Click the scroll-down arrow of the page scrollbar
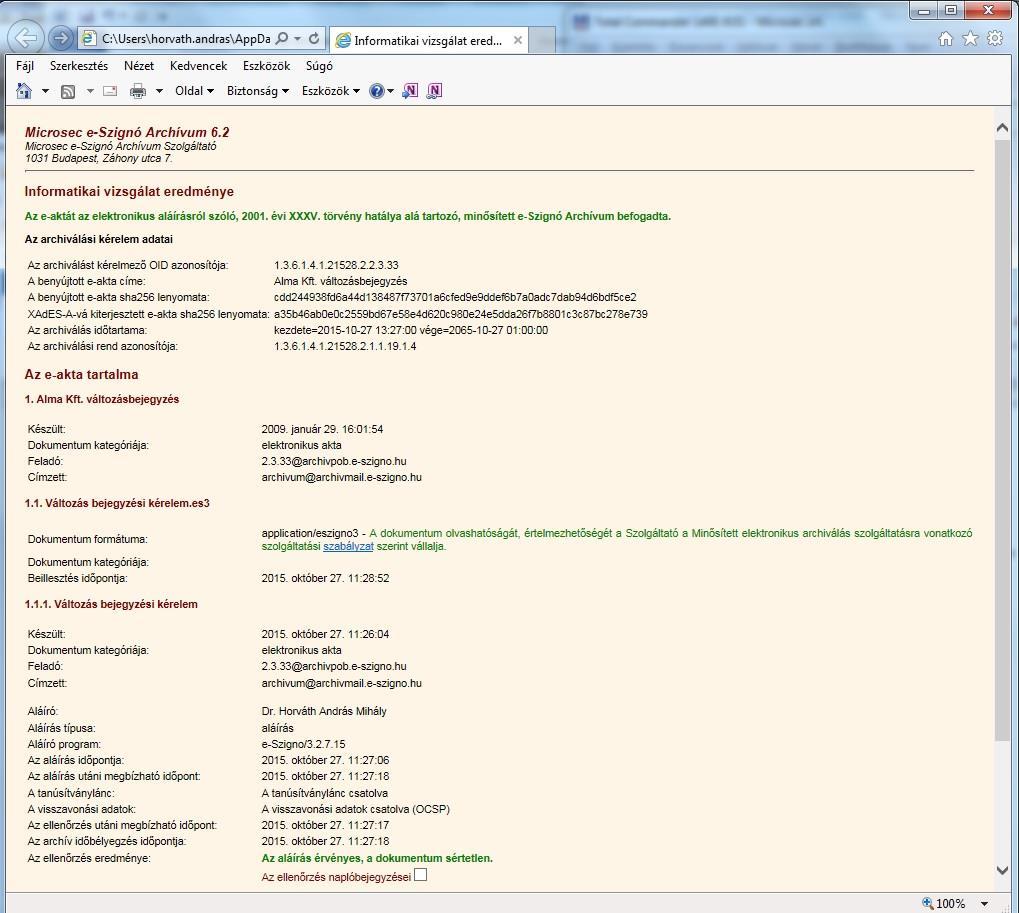1019x913 pixels. coord(1002,870)
